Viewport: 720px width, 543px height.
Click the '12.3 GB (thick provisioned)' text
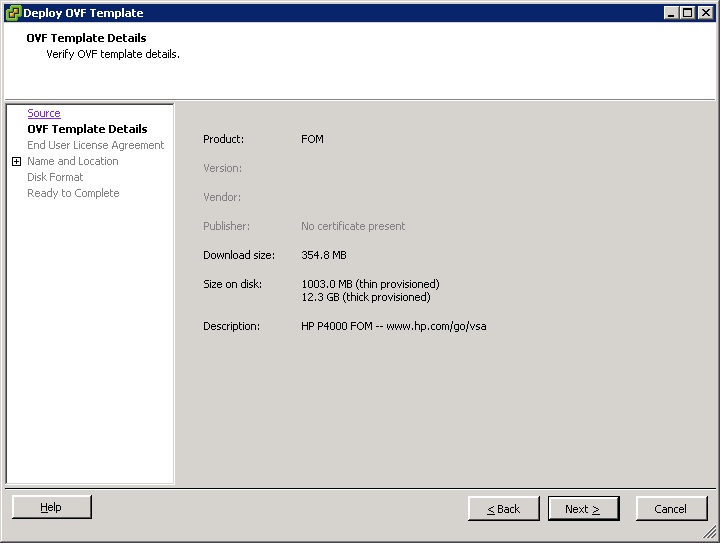pyautogui.click(x=366, y=297)
